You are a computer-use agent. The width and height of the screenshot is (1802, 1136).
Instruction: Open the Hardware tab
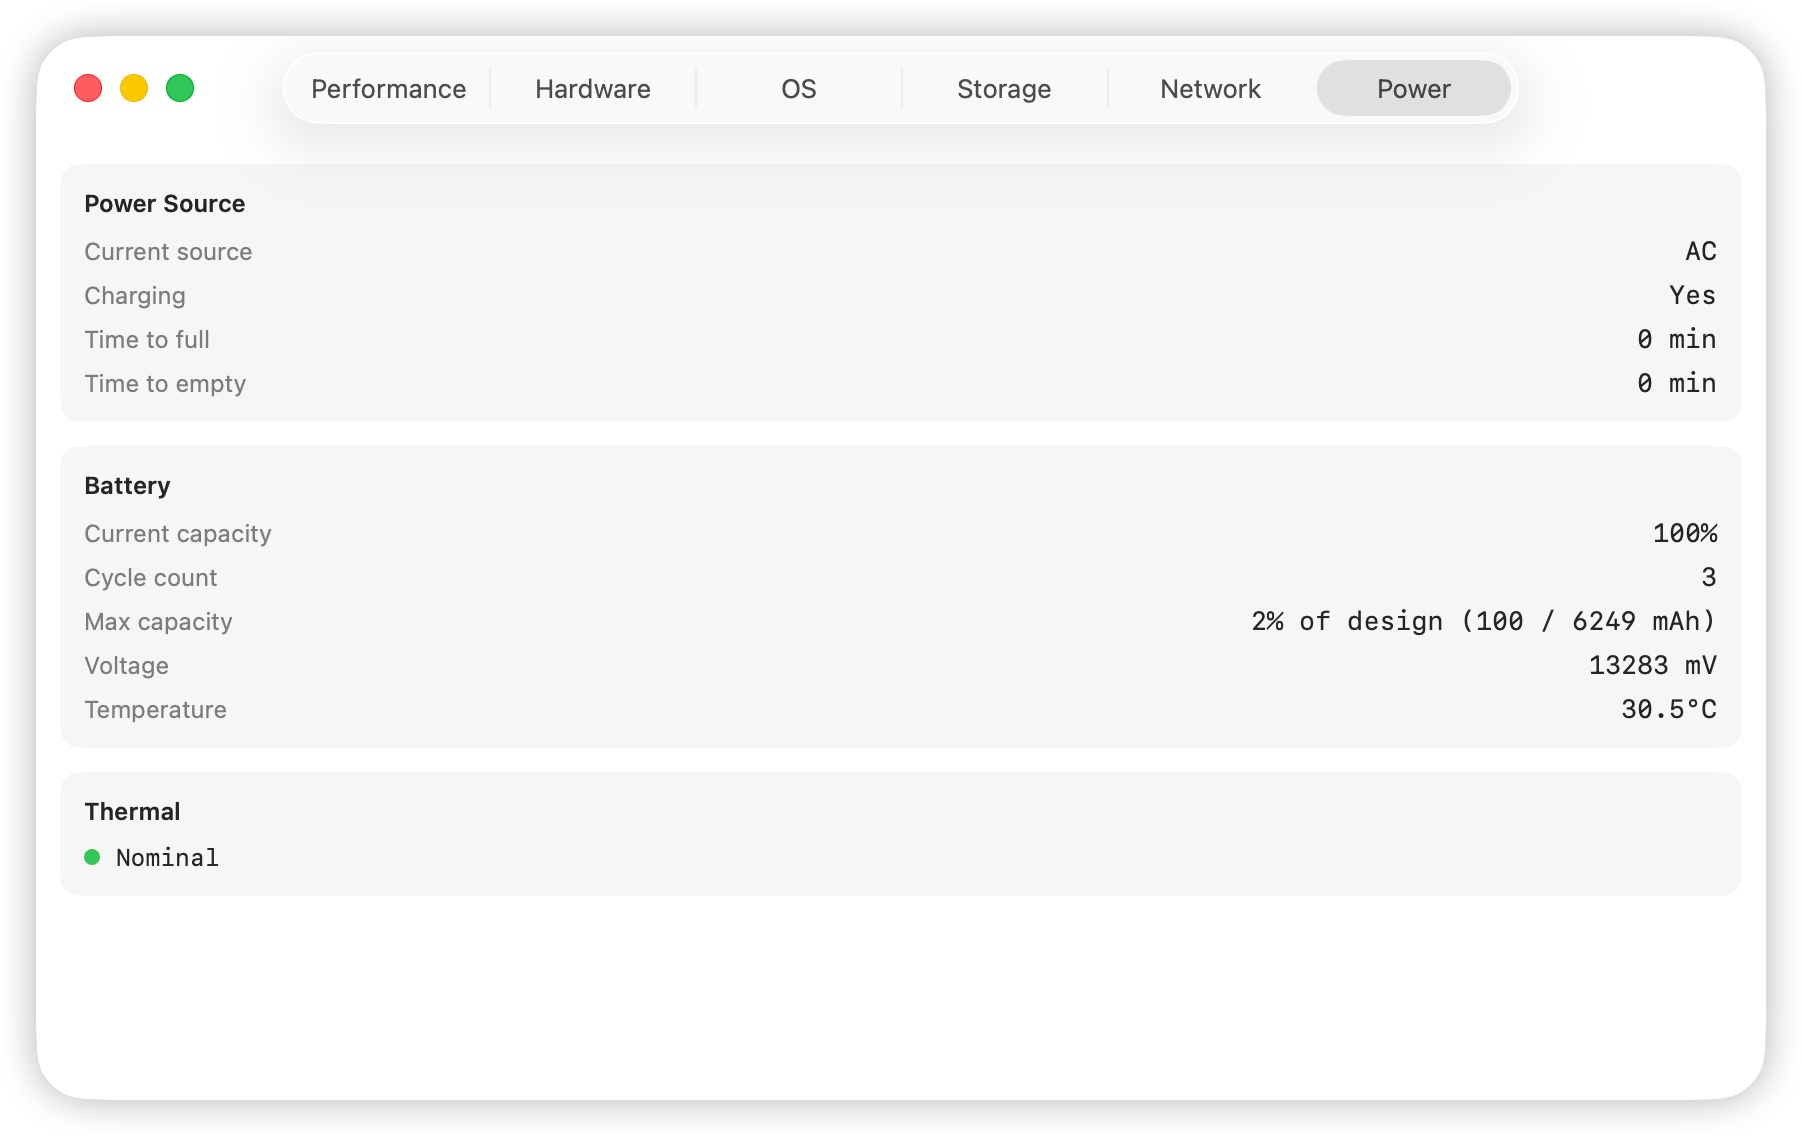coord(593,89)
